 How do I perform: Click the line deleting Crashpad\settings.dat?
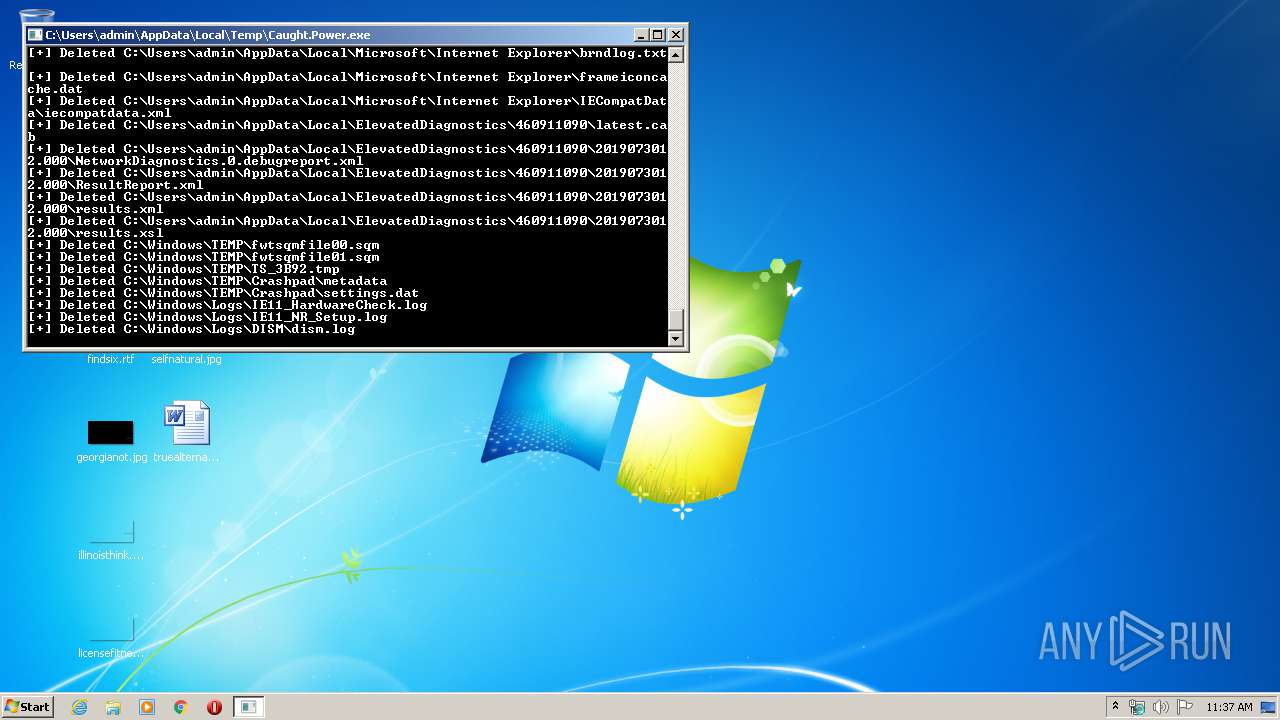tap(224, 293)
